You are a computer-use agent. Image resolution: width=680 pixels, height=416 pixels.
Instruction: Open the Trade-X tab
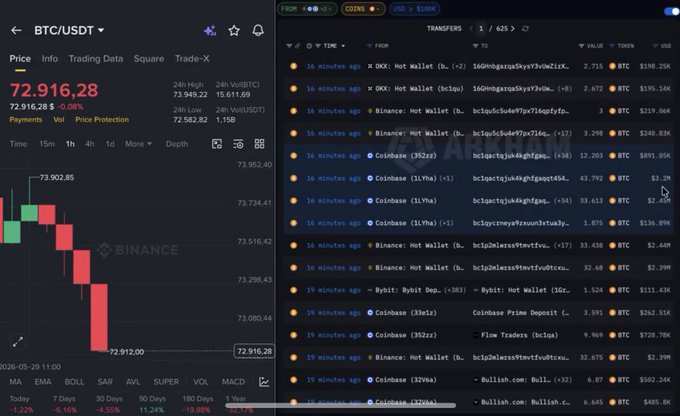[192, 59]
